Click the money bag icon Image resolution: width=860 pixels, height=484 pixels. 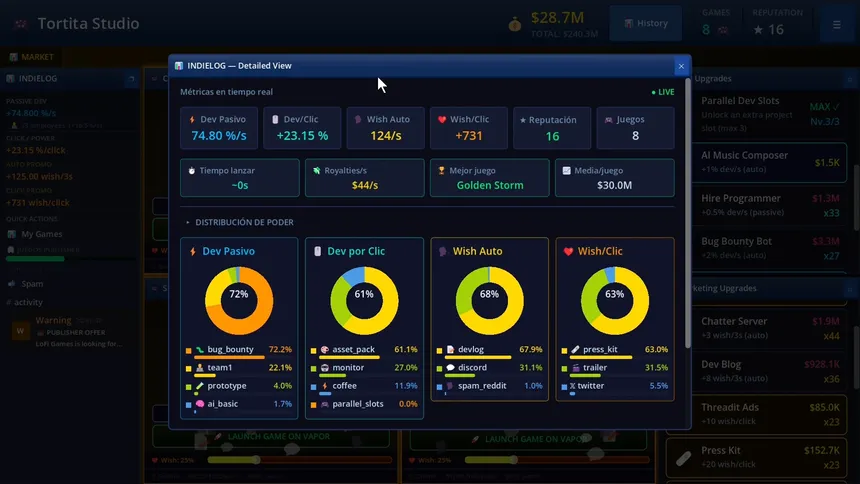514,24
